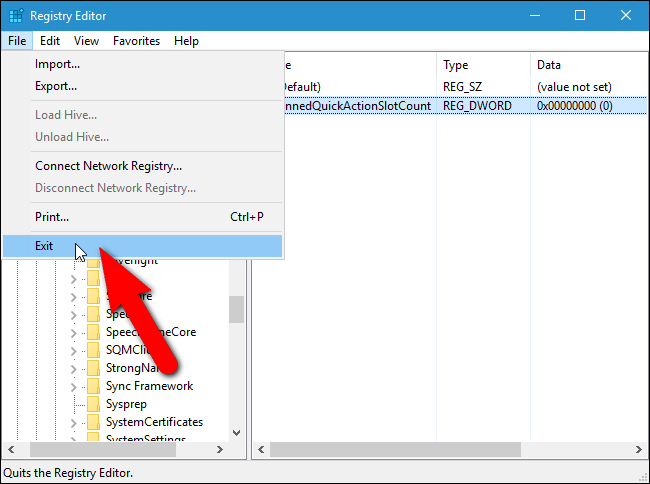This screenshot has width=650, height=484.
Task: Select the Sysprep folder icon
Action: click(x=93, y=404)
